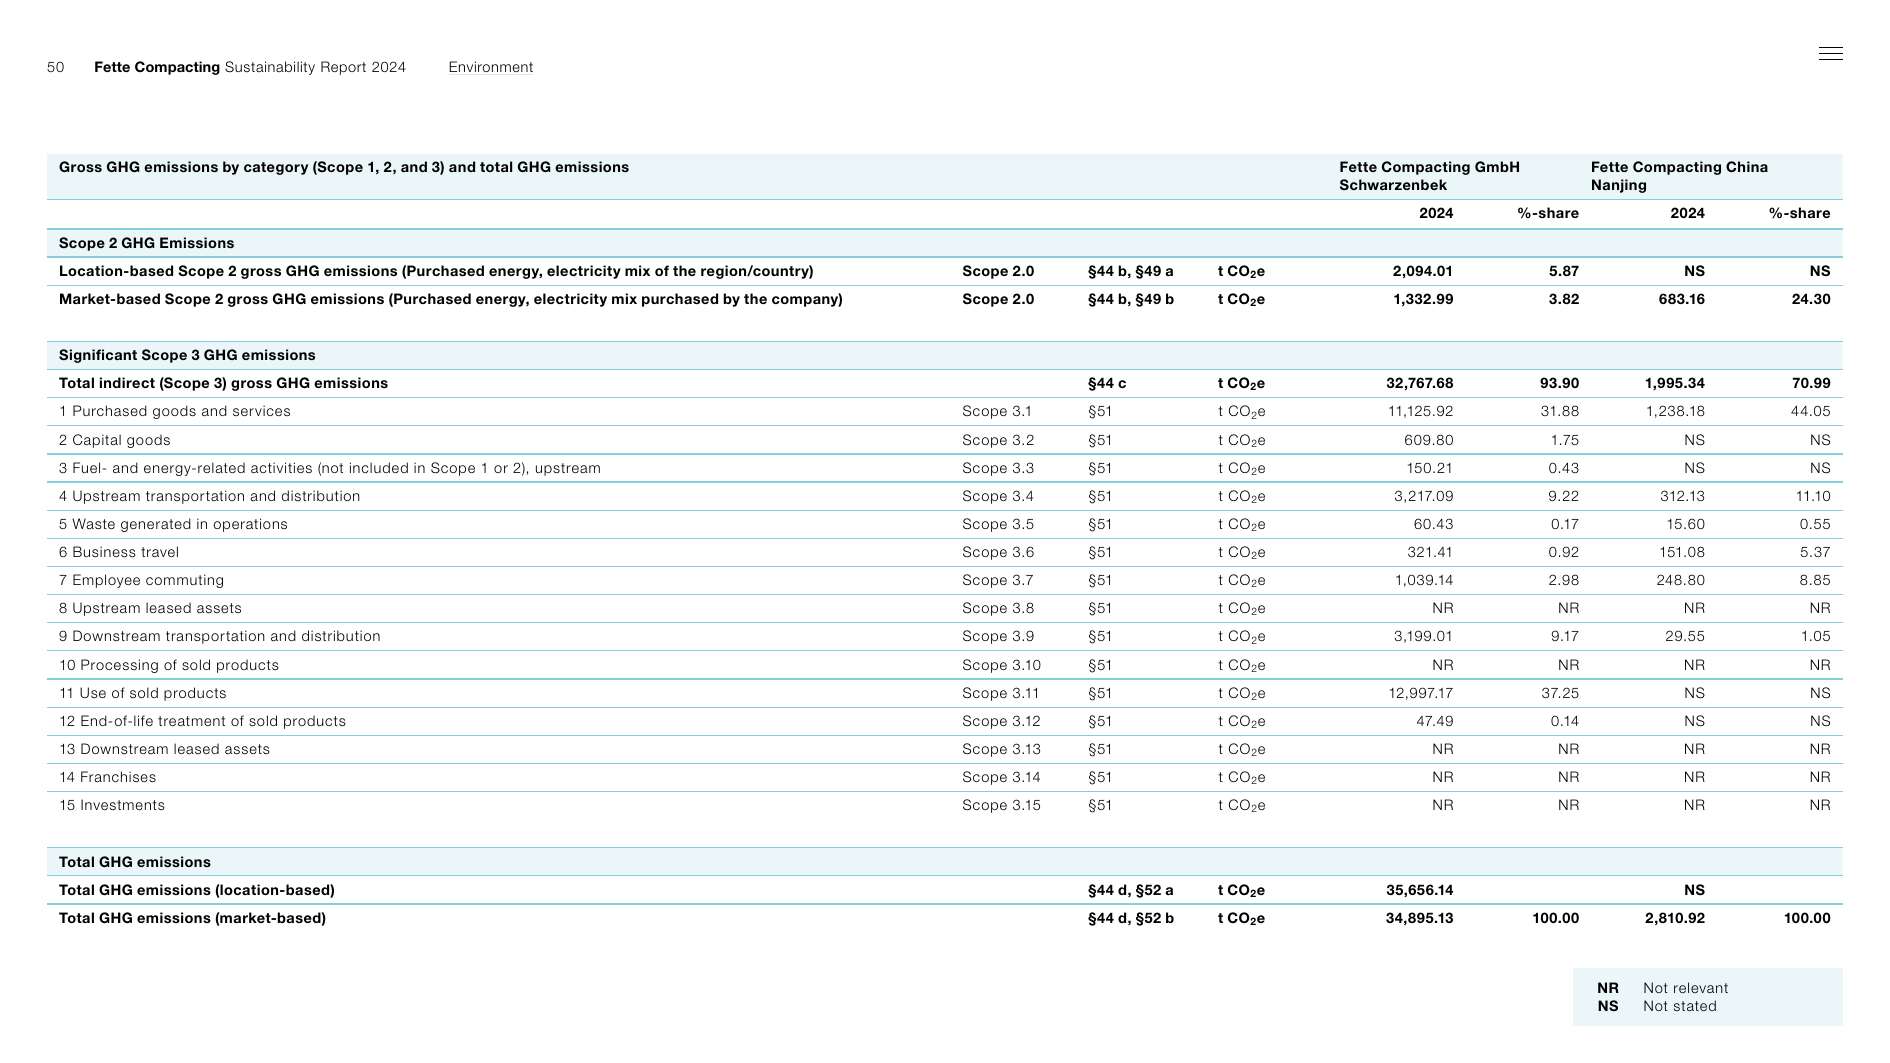
Task: Select End-of-life treatment of sold products label
Action: tap(202, 721)
